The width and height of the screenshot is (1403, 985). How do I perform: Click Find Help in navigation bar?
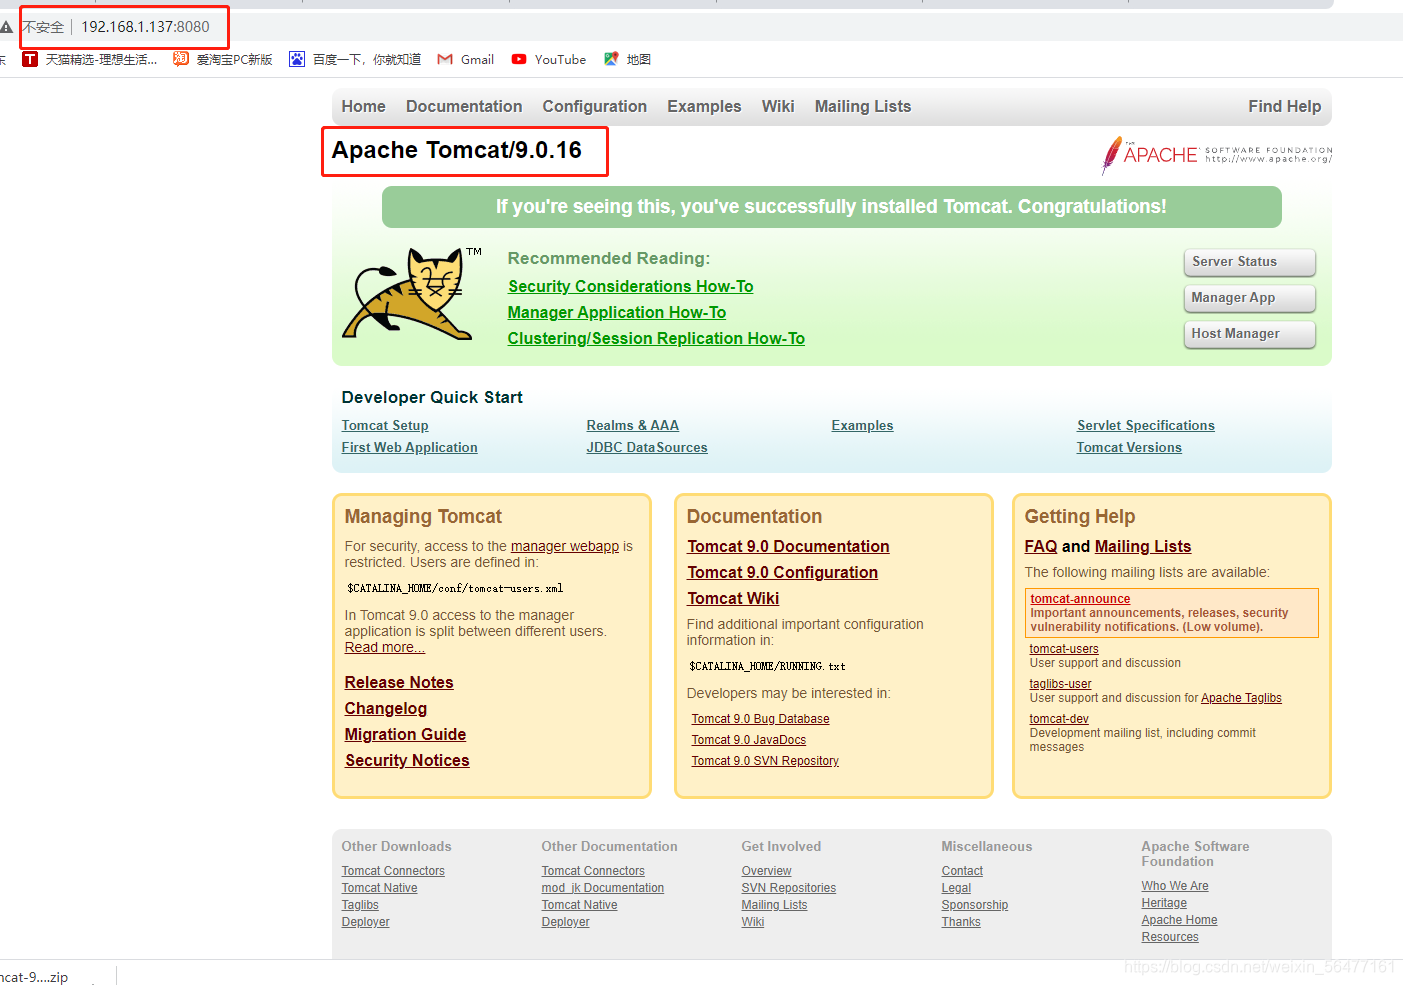click(x=1284, y=106)
